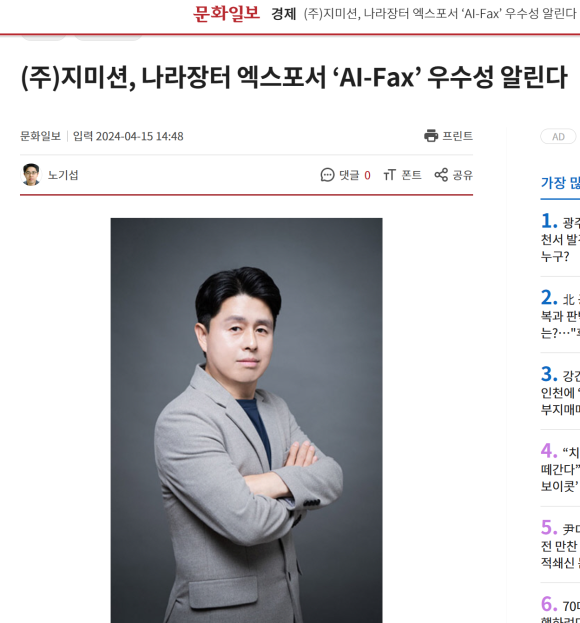Open the 폰트 font option
The image size is (580, 623).
(412, 175)
